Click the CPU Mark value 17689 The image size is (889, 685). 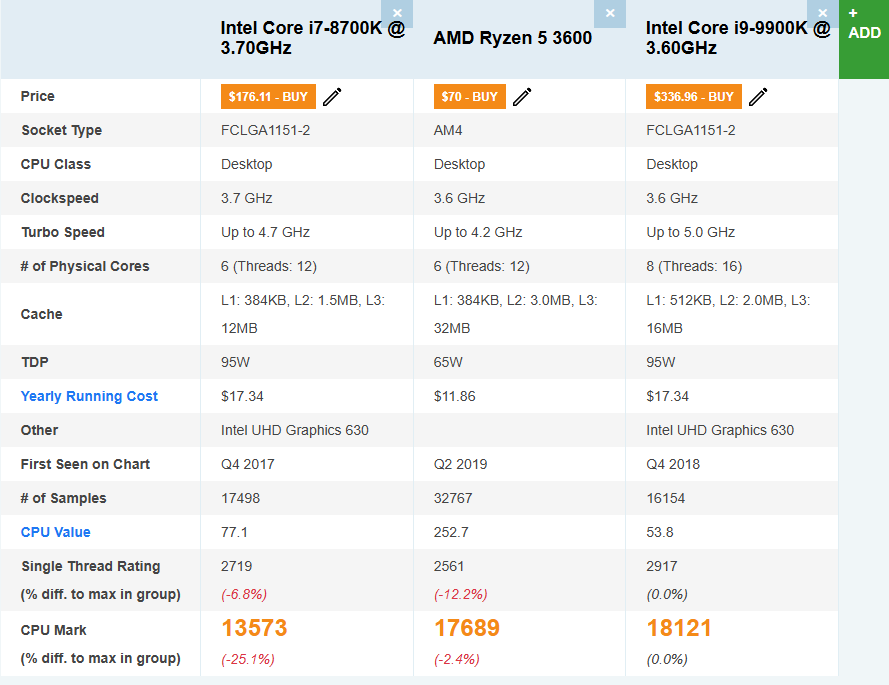click(x=467, y=628)
